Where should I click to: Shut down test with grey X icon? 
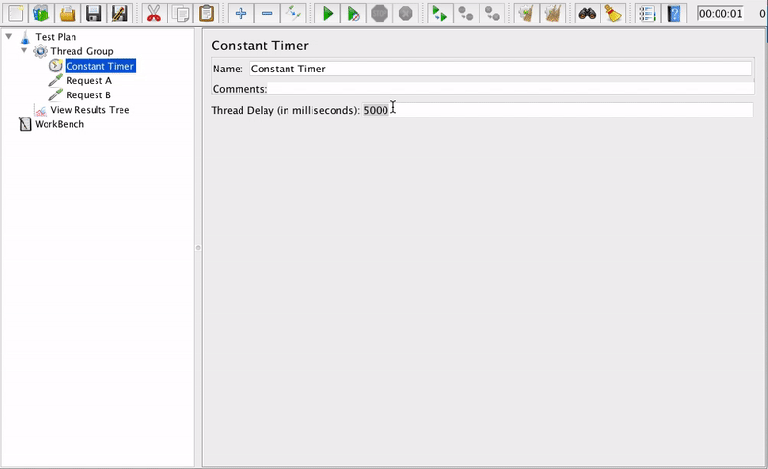click(406, 13)
